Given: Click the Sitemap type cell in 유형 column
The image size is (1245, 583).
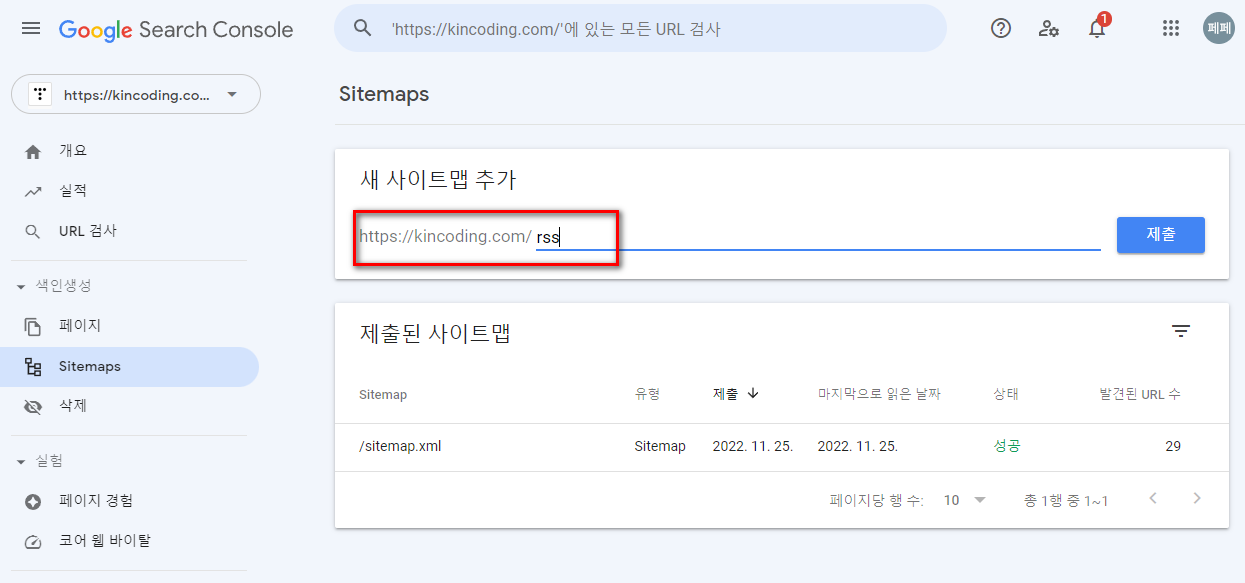Looking at the screenshot, I should pos(660,446).
